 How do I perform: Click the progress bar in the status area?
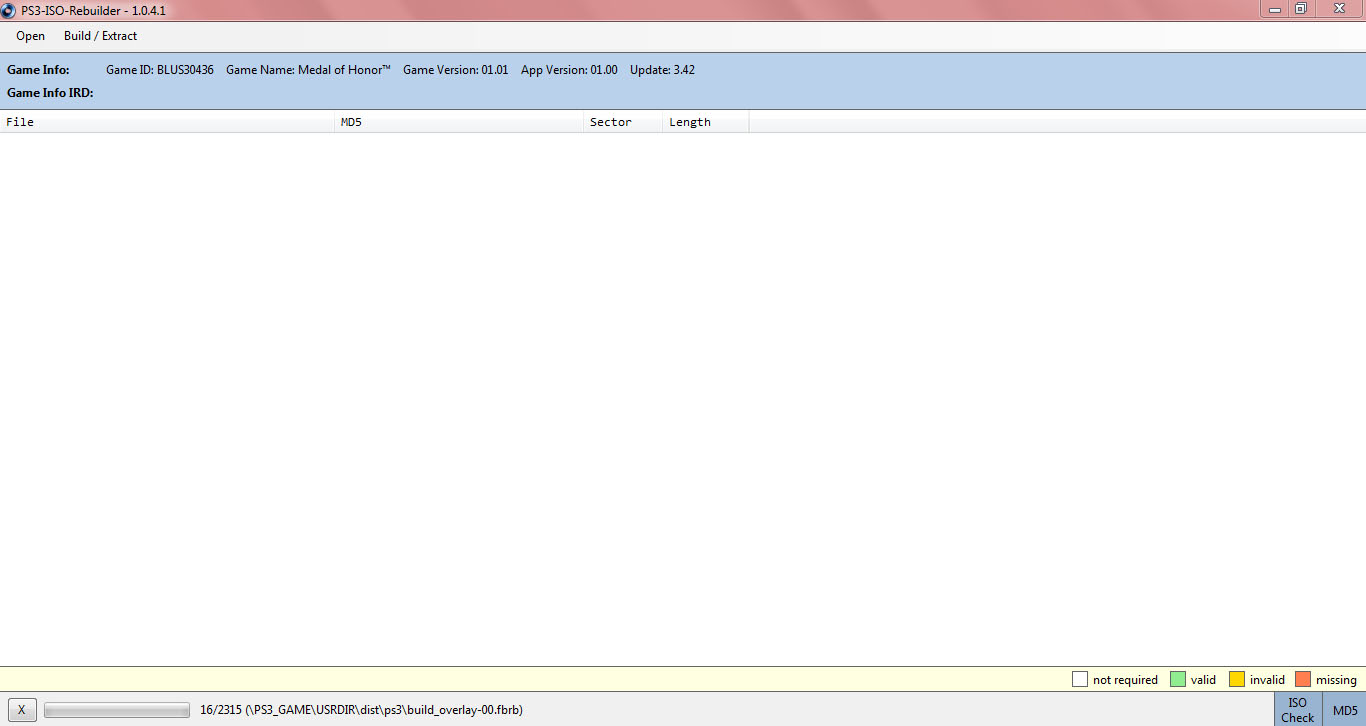[117, 710]
